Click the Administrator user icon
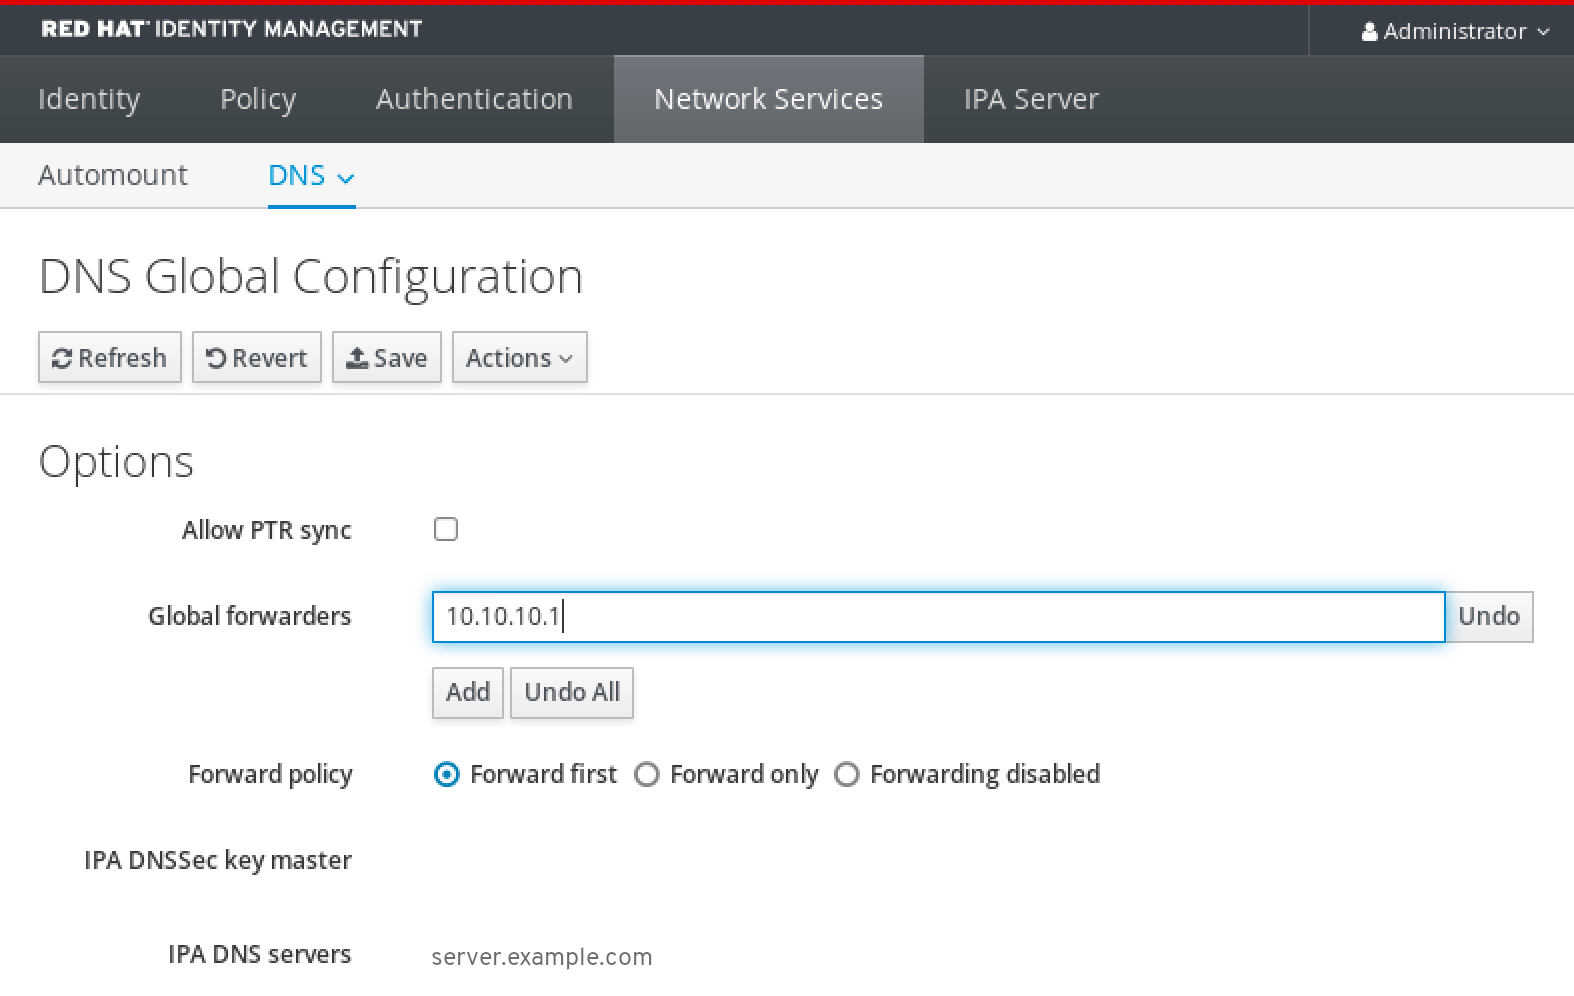 coord(1369,32)
